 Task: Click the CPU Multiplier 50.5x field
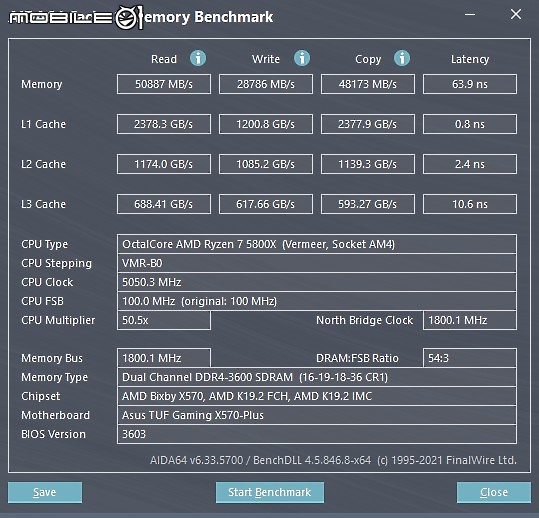coord(164,320)
